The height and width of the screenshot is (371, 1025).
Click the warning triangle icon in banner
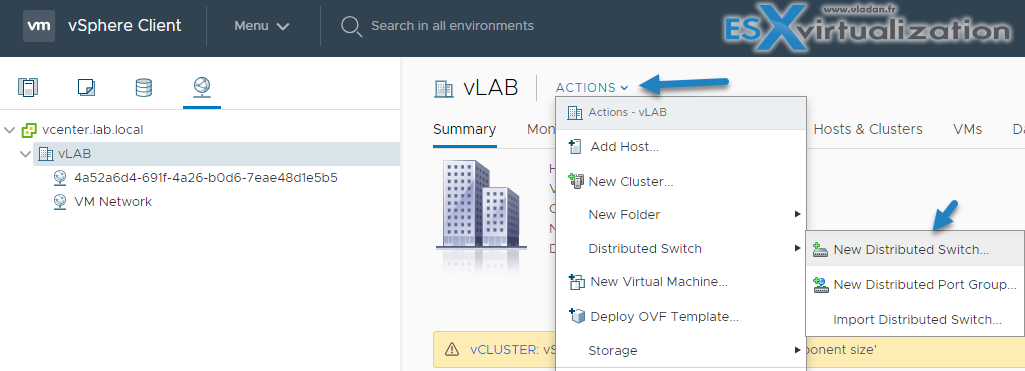click(452, 349)
